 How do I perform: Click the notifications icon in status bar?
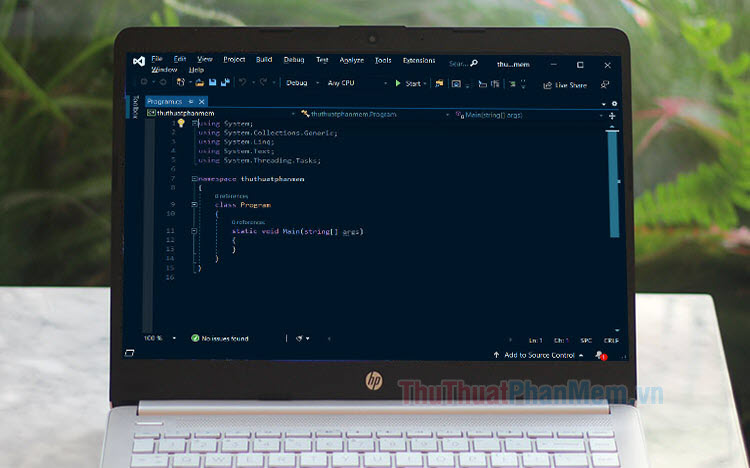[x=599, y=355]
